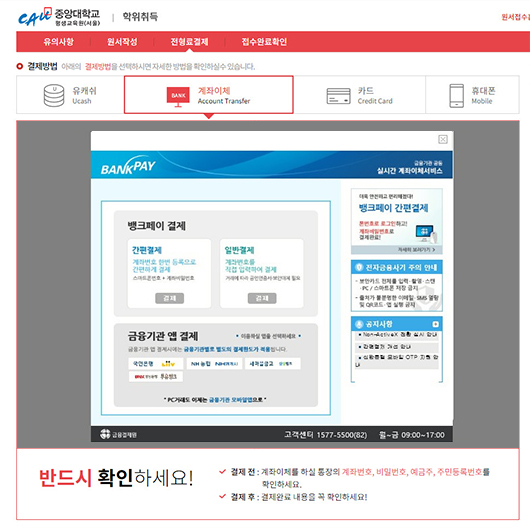Click the BANKPAY logo in banner

[128, 165]
